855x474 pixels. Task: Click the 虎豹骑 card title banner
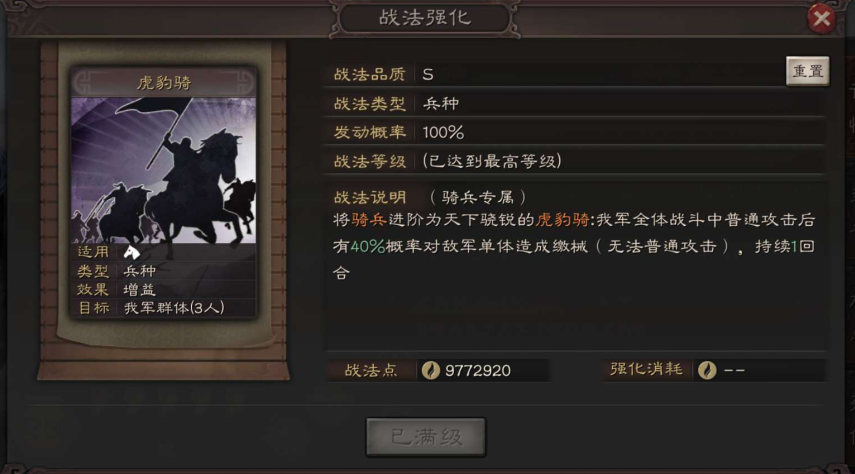(164, 82)
